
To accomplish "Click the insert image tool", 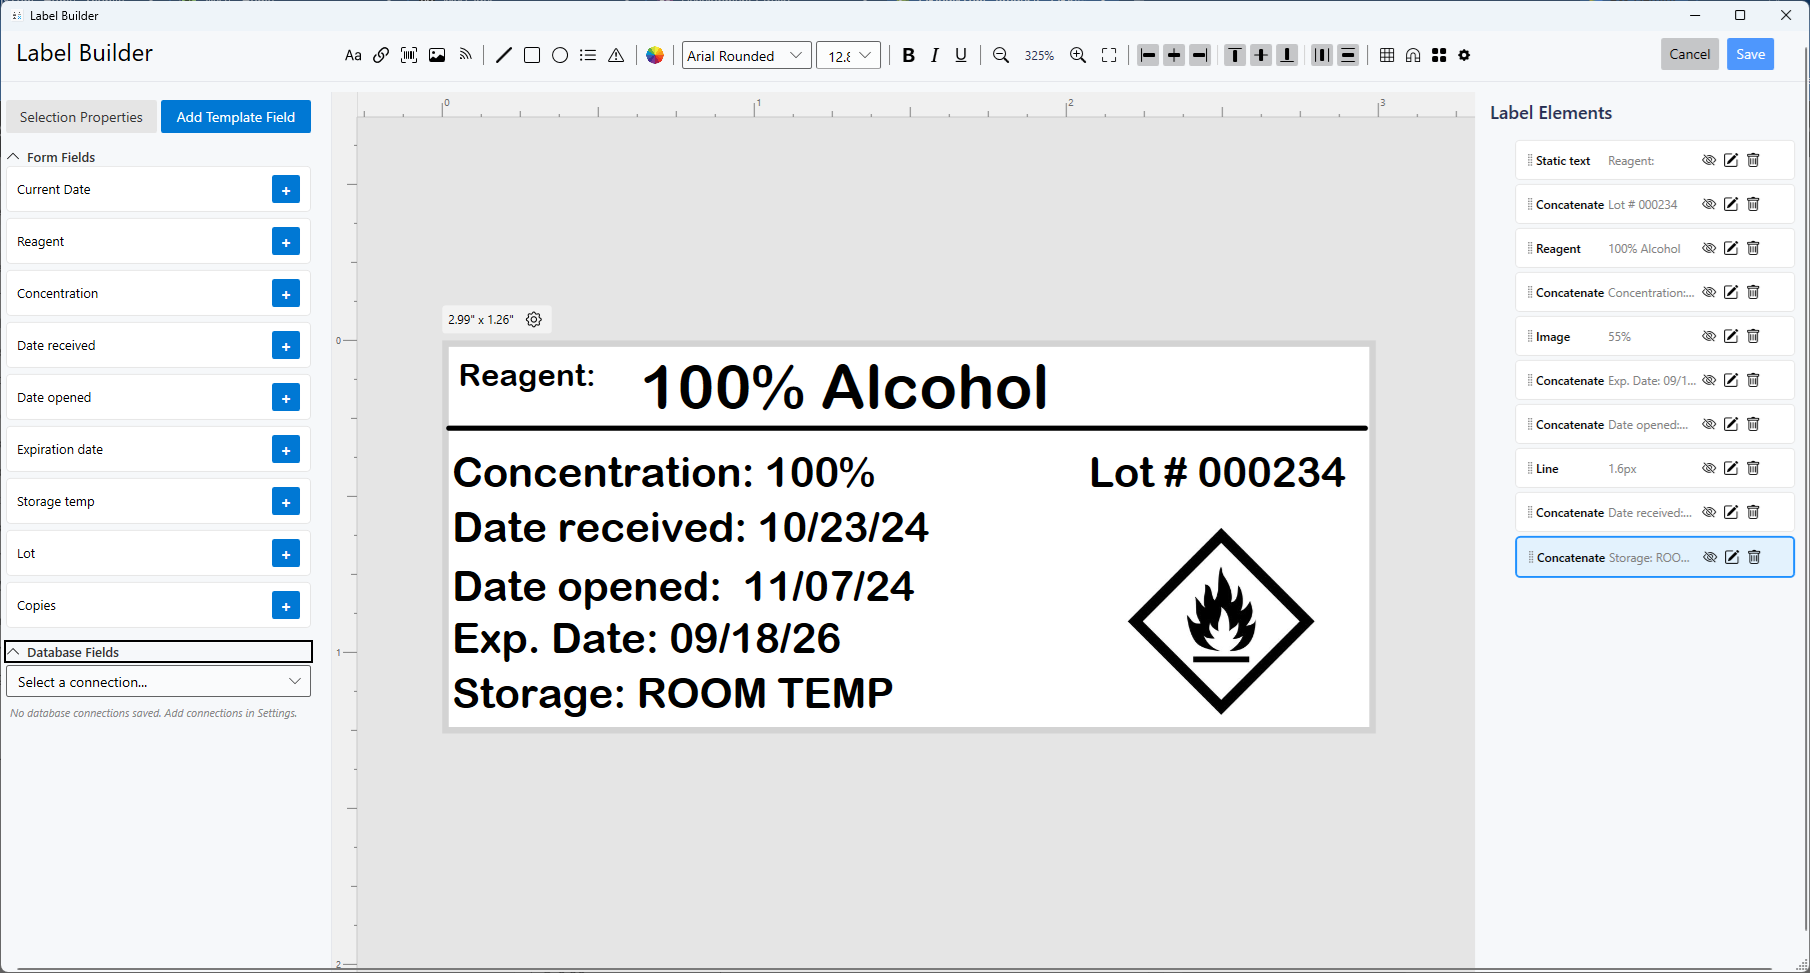I will tap(437, 55).
